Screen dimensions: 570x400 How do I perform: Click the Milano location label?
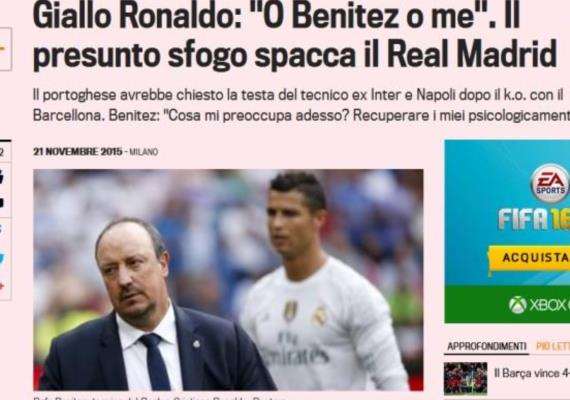pyautogui.click(x=144, y=152)
